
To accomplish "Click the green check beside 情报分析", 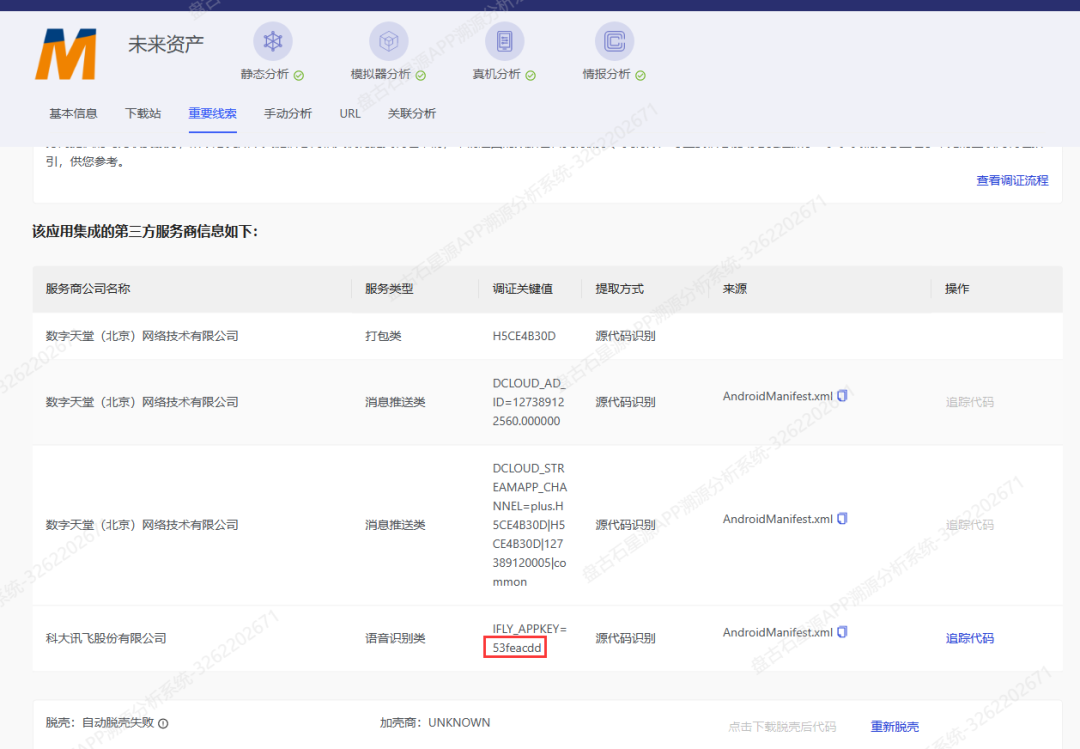I will tap(641, 75).
